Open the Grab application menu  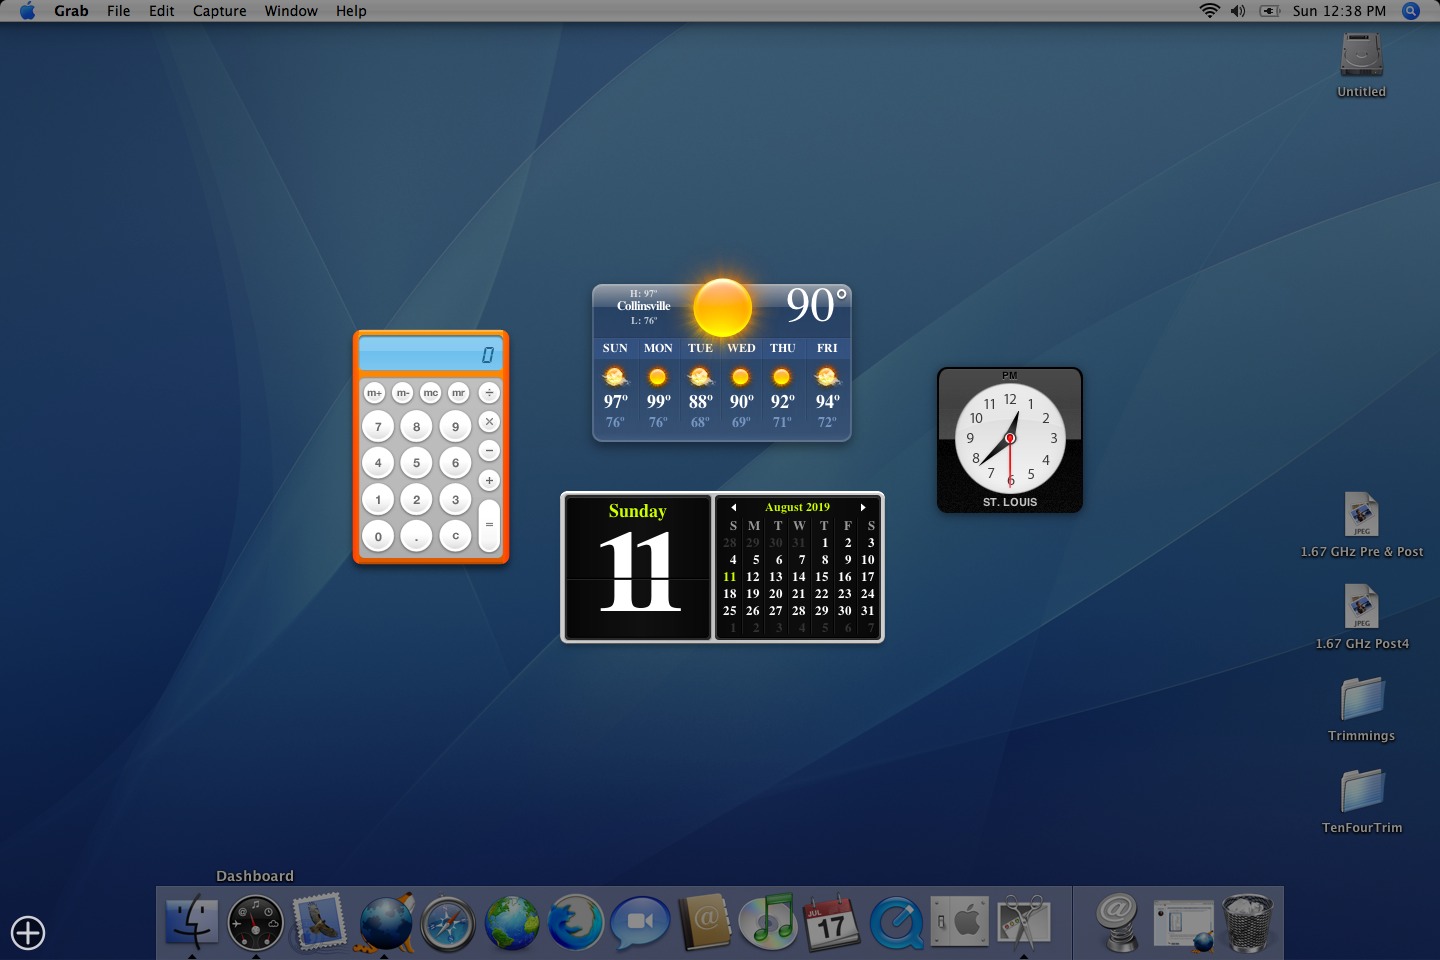(x=71, y=11)
